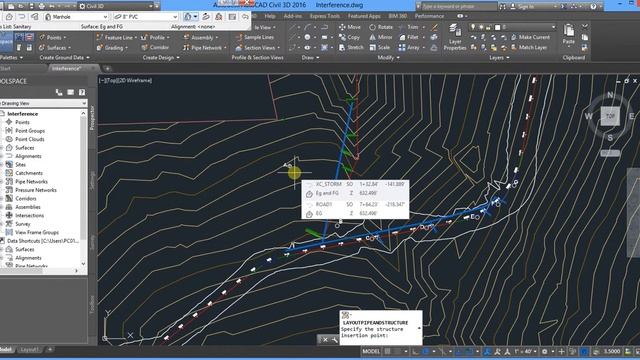640x360 pixels.
Task: Toggle the grid display in status bar
Action: pos(387,351)
